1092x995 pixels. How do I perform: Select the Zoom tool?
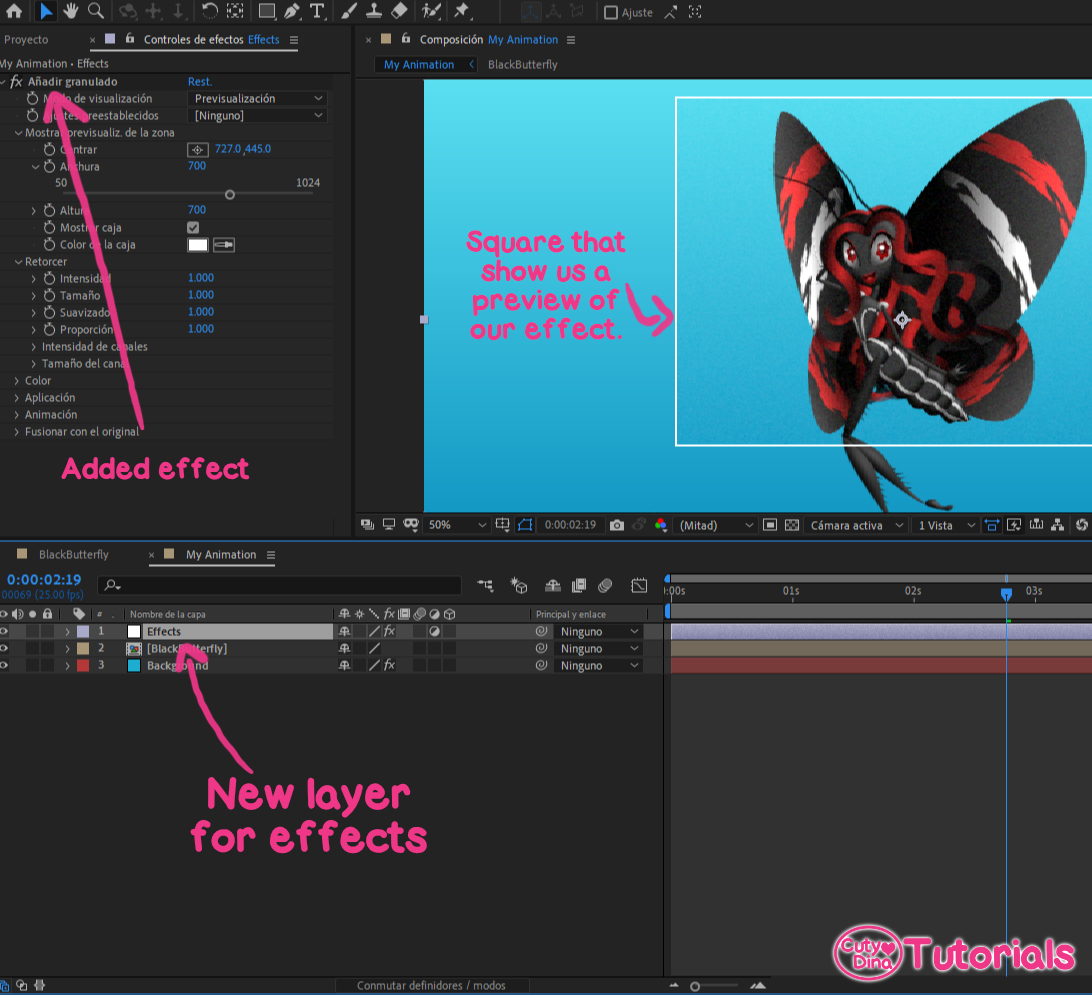point(96,12)
